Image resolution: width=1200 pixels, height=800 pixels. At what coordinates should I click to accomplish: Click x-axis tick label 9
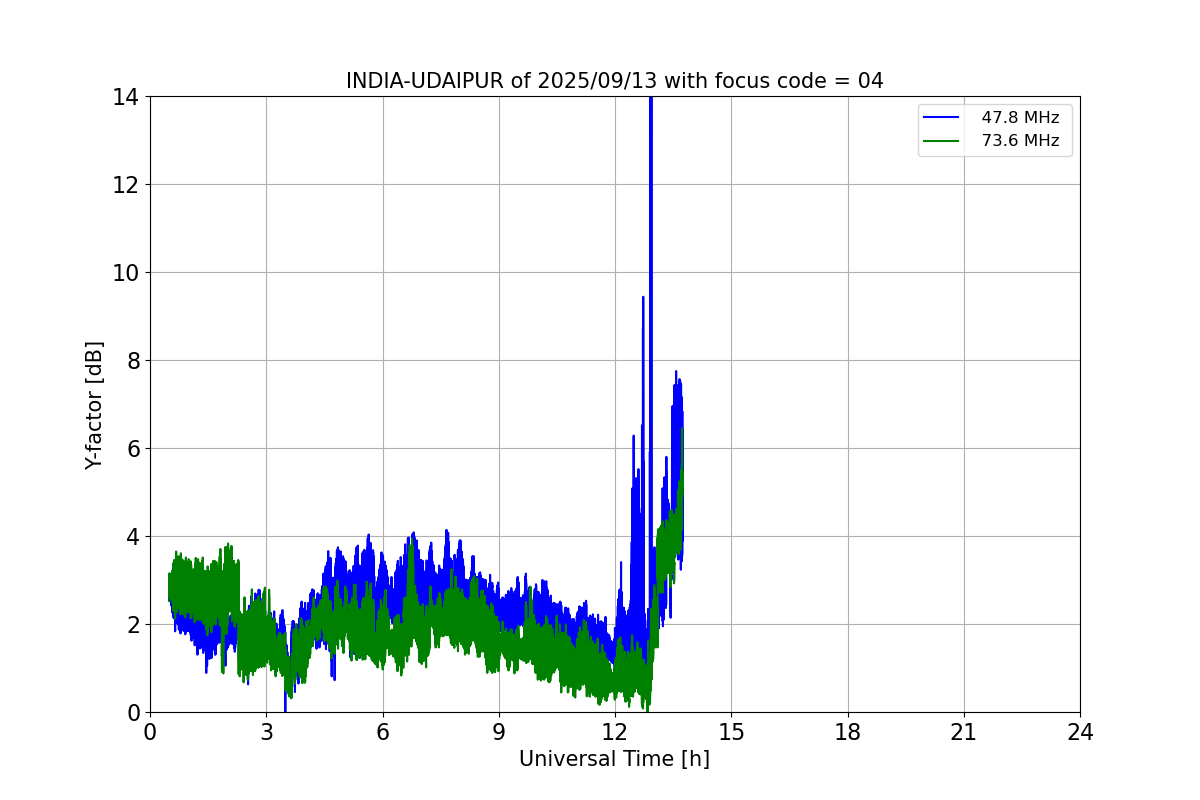pyautogui.click(x=498, y=732)
